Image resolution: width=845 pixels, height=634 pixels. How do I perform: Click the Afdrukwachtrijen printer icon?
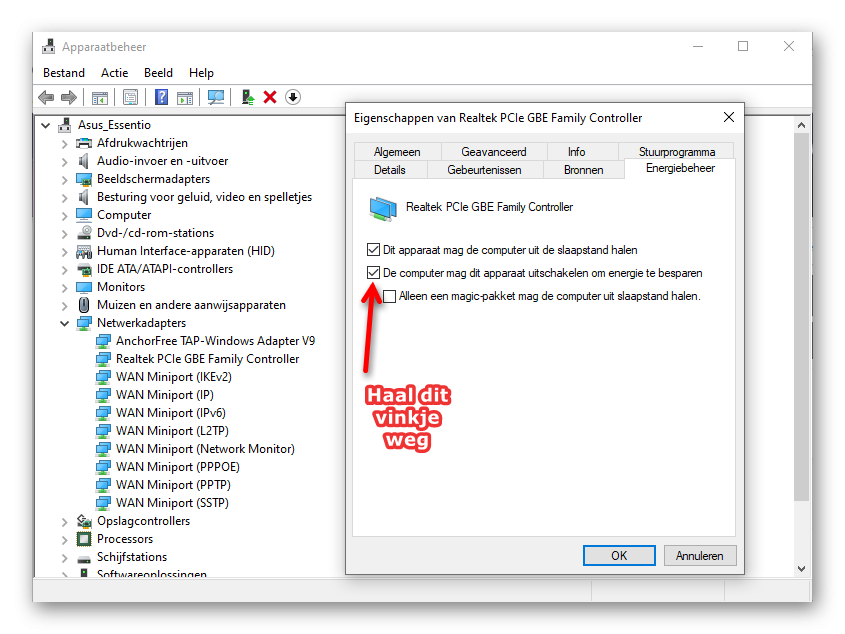[84, 143]
